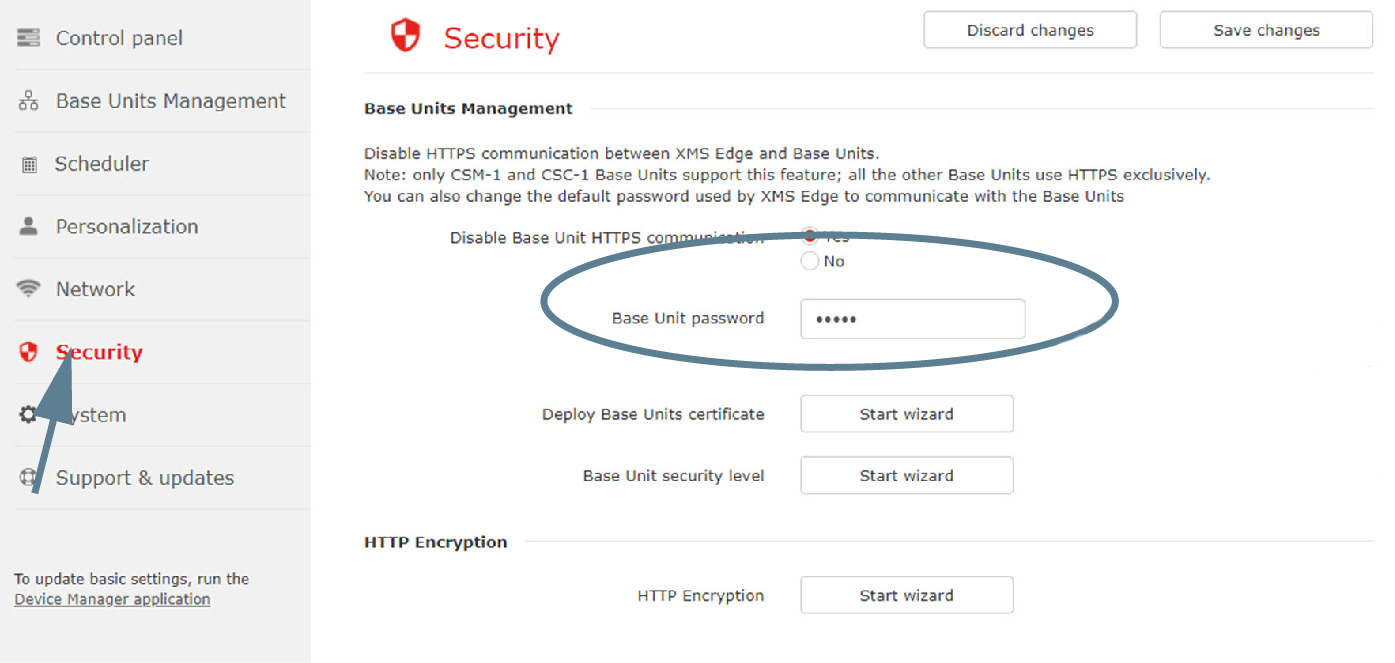
Task: Click the Support & updates lifebuoy icon
Action: pos(28,477)
